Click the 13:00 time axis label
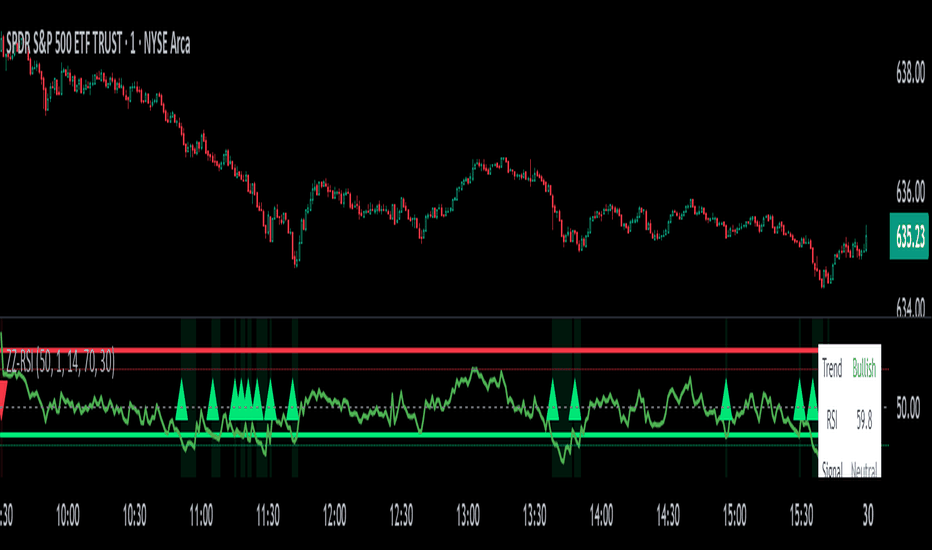Viewport: 932px width, 550px height. (468, 516)
